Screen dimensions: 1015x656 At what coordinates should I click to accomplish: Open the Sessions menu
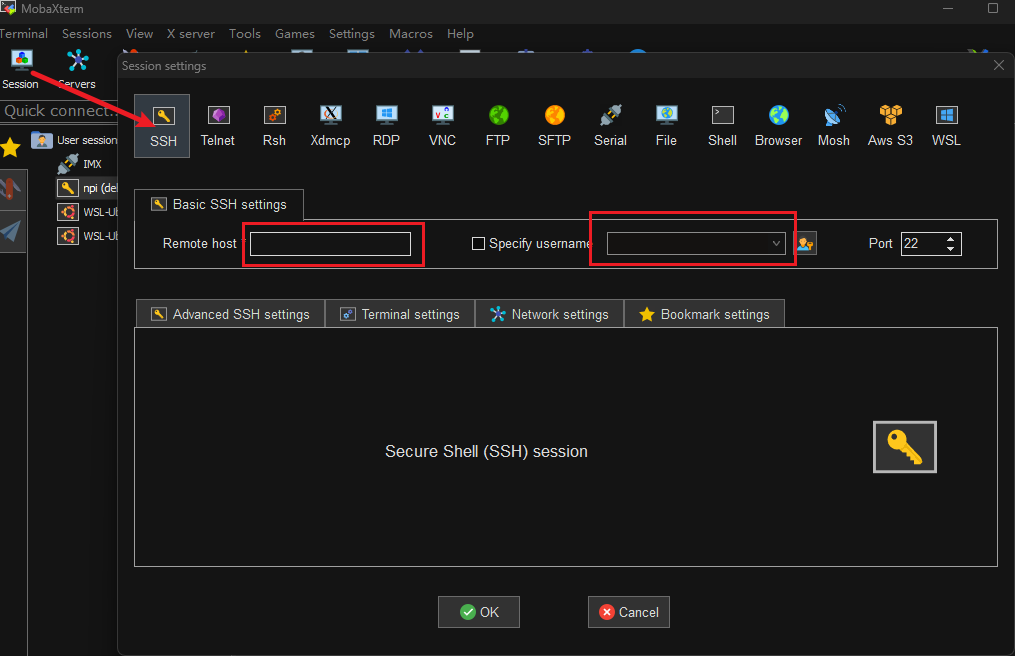pyautogui.click(x=87, y=34)
